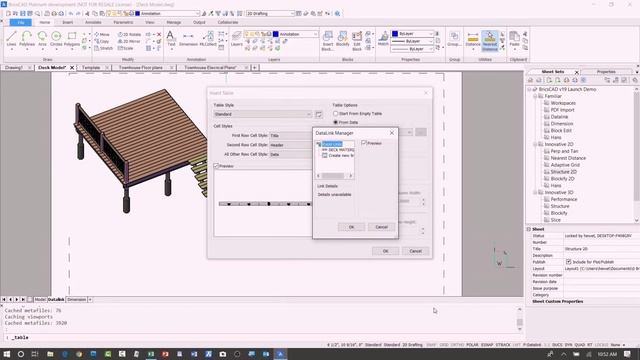
Task: Use the Copy tool in Modify
Action: (102, 41)
